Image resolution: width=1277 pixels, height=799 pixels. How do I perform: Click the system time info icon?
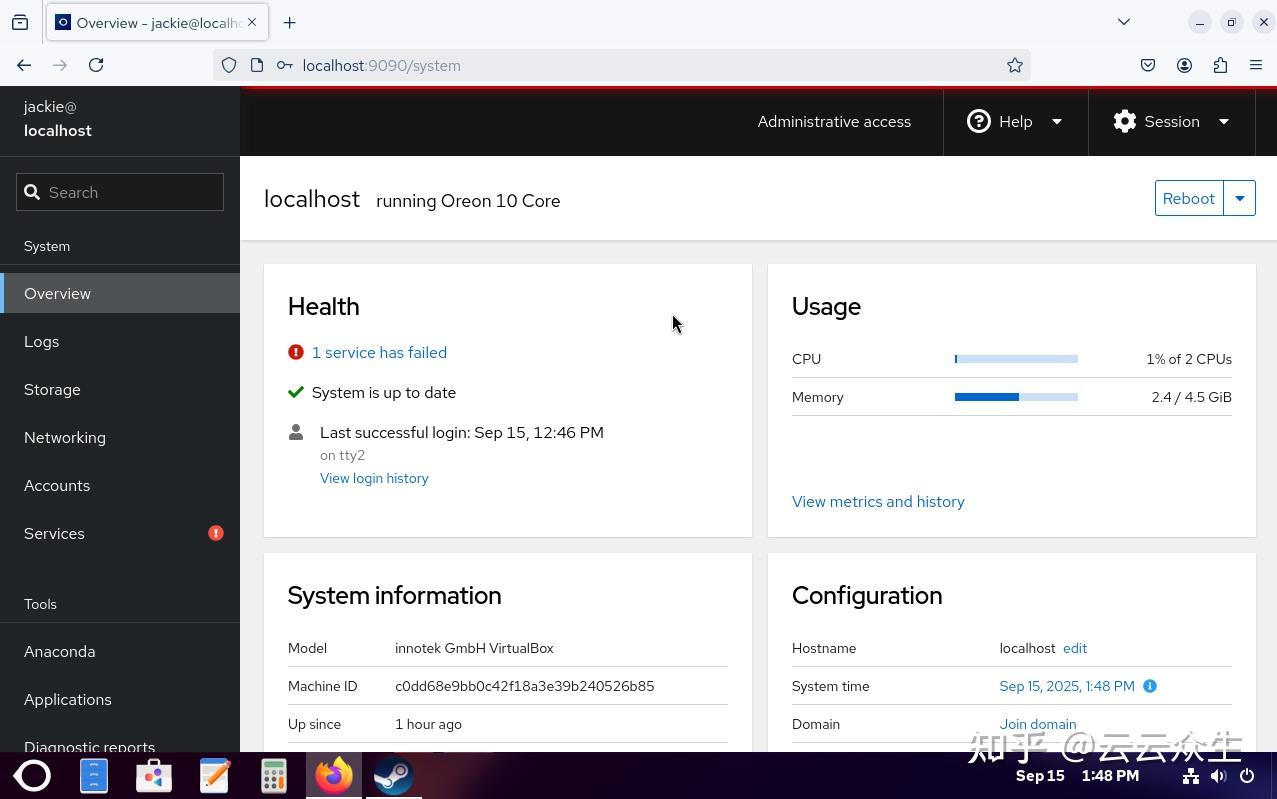1150,686
